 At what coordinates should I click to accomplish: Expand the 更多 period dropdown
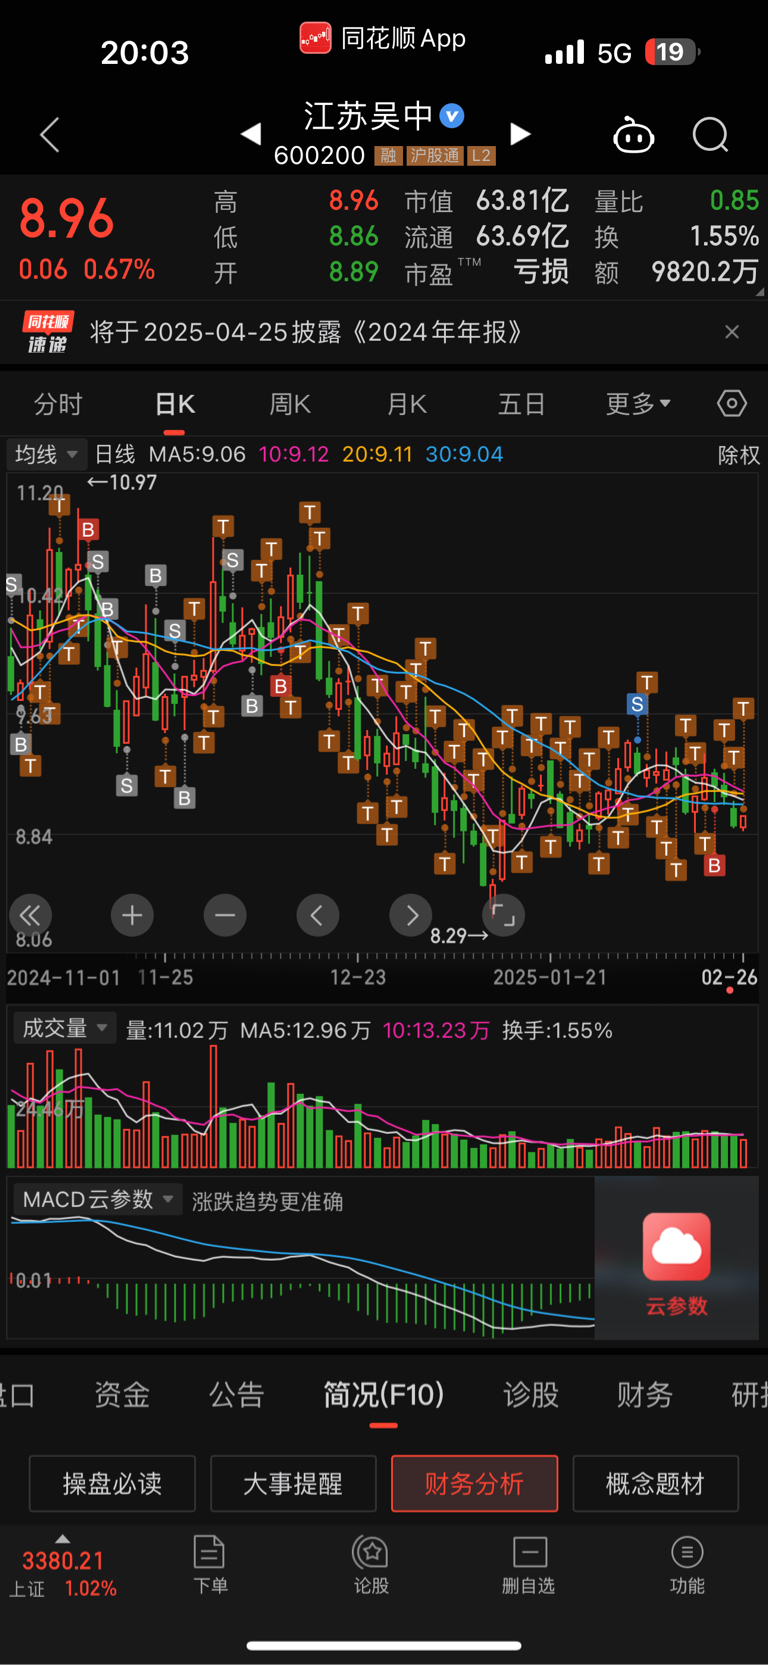click(638, 404)
